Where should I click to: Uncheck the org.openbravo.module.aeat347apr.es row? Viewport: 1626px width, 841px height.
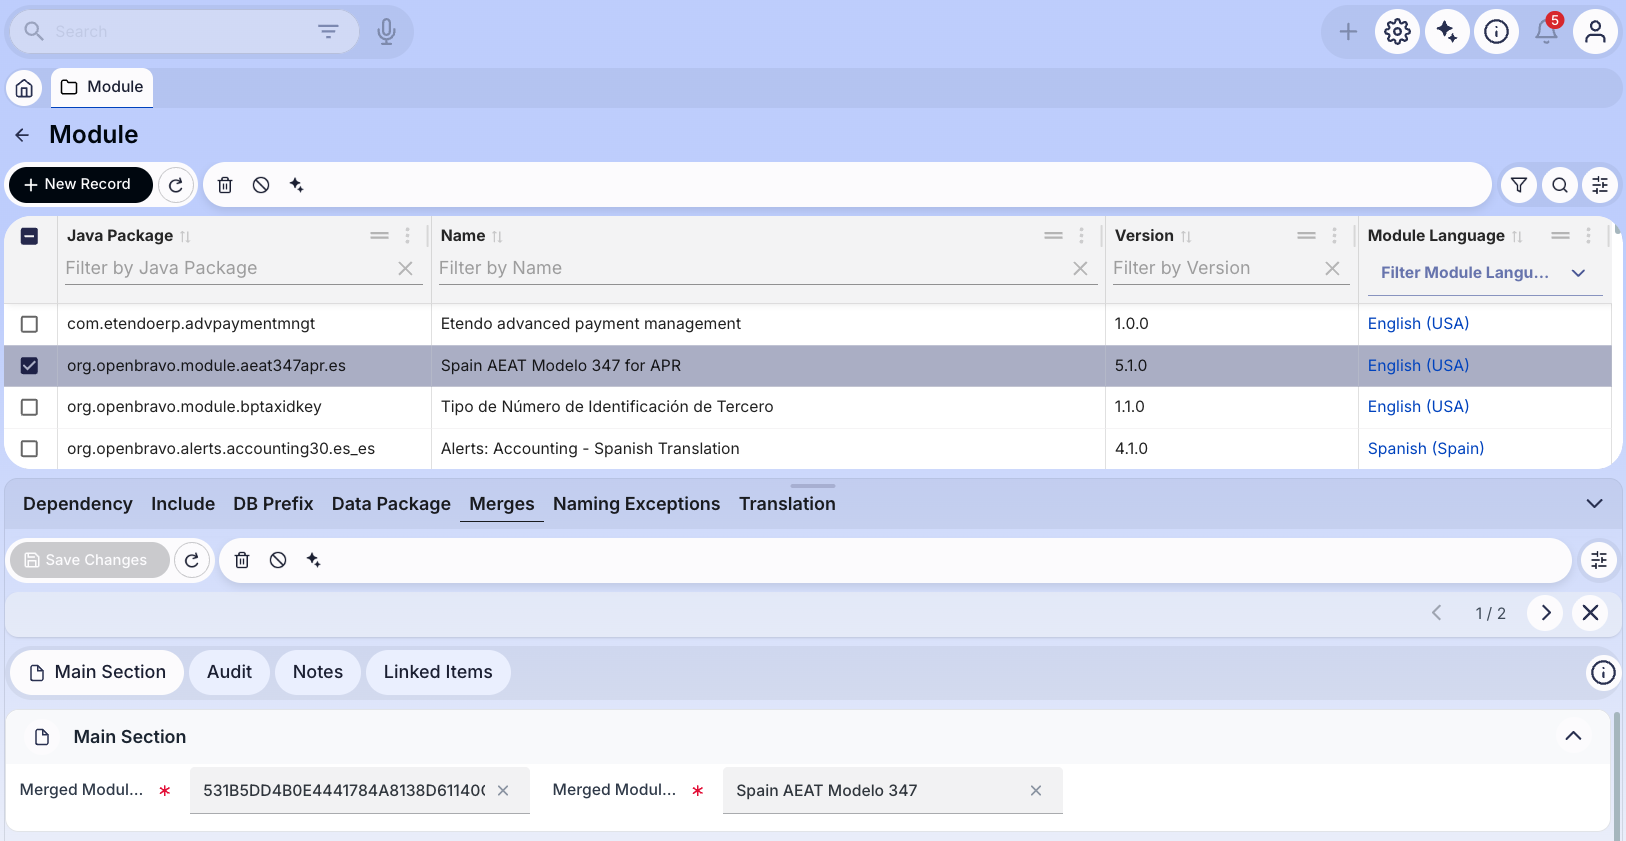coord(30,366)
